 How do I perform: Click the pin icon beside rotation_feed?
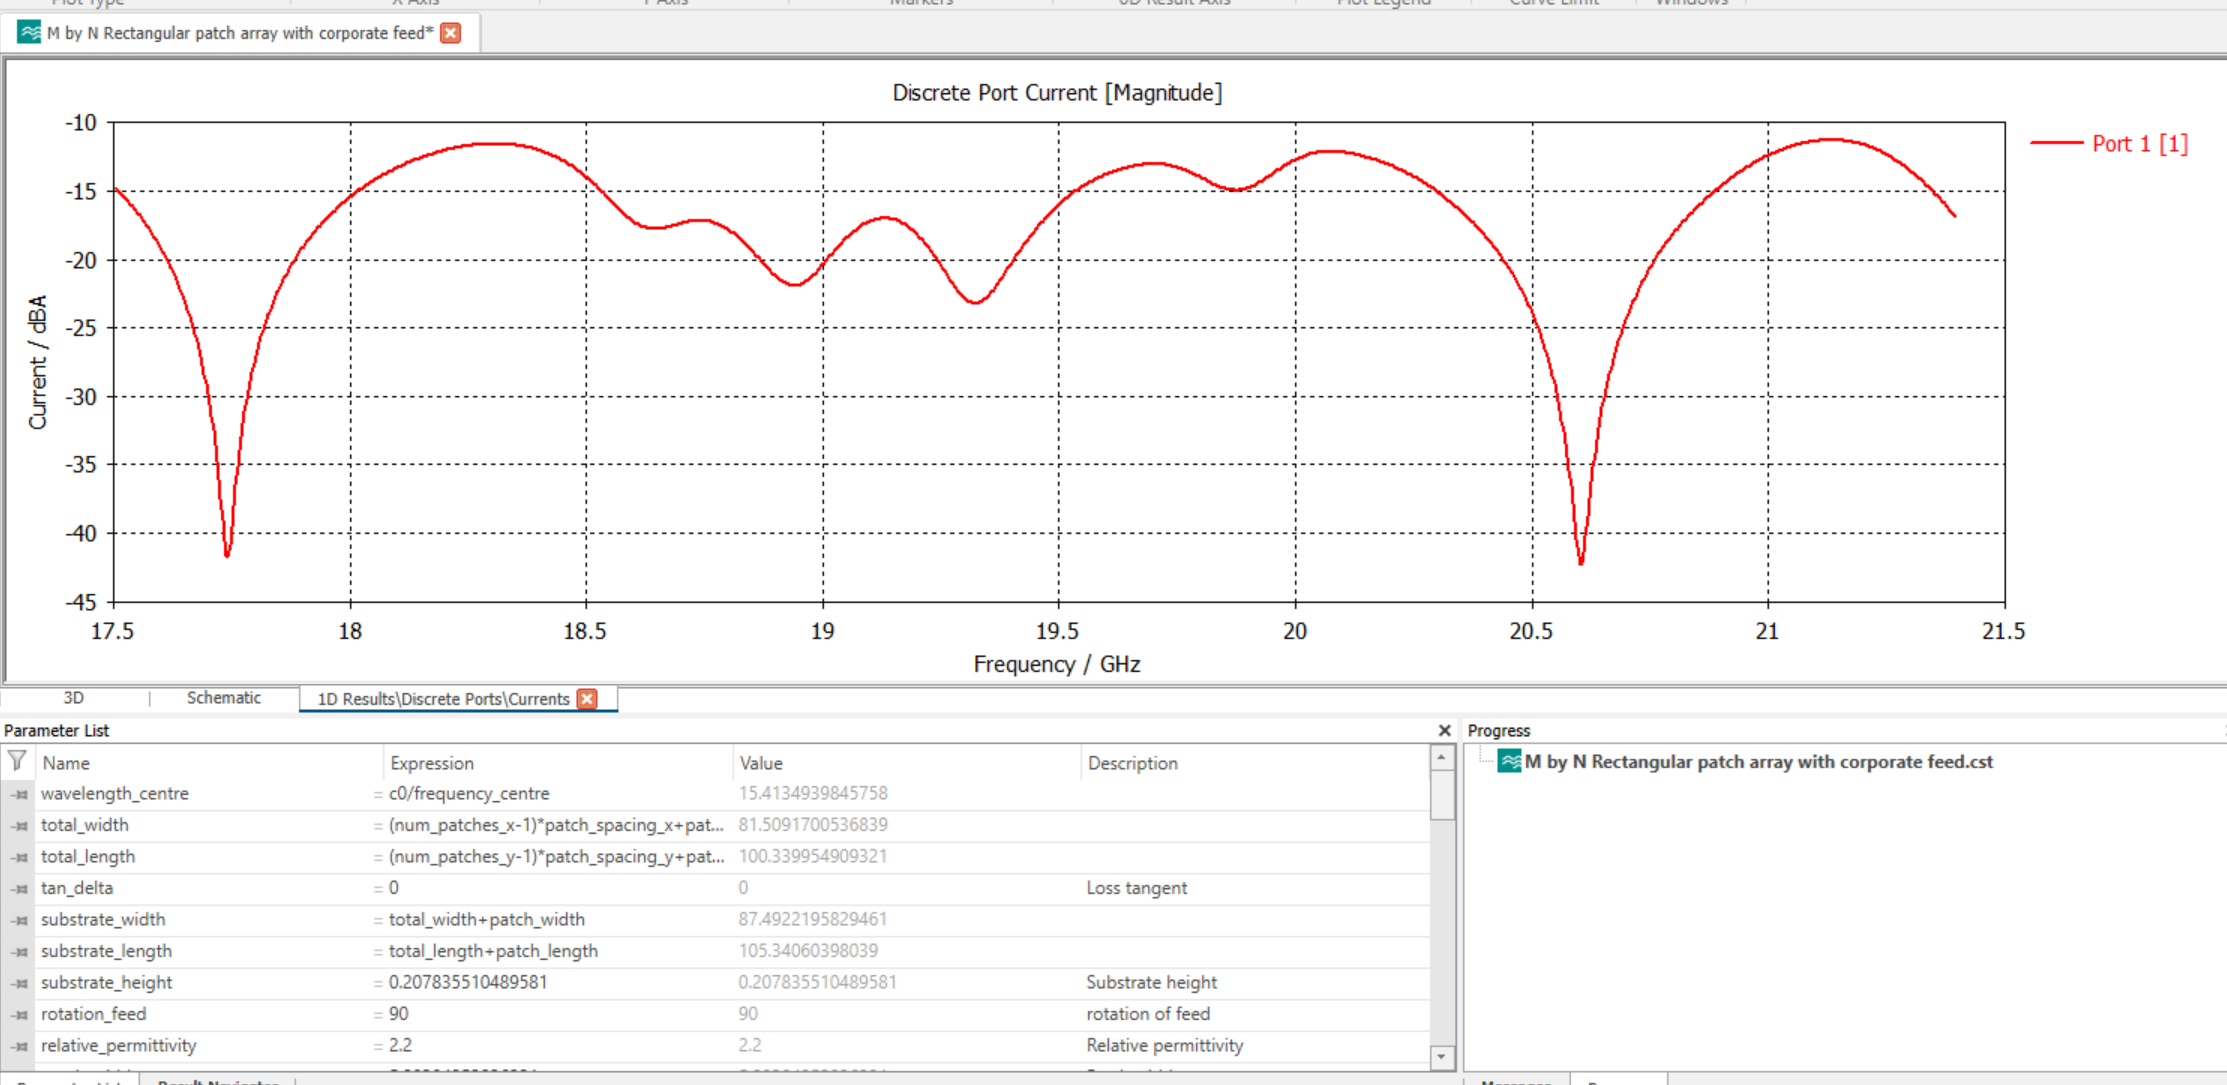(20, 1015)
